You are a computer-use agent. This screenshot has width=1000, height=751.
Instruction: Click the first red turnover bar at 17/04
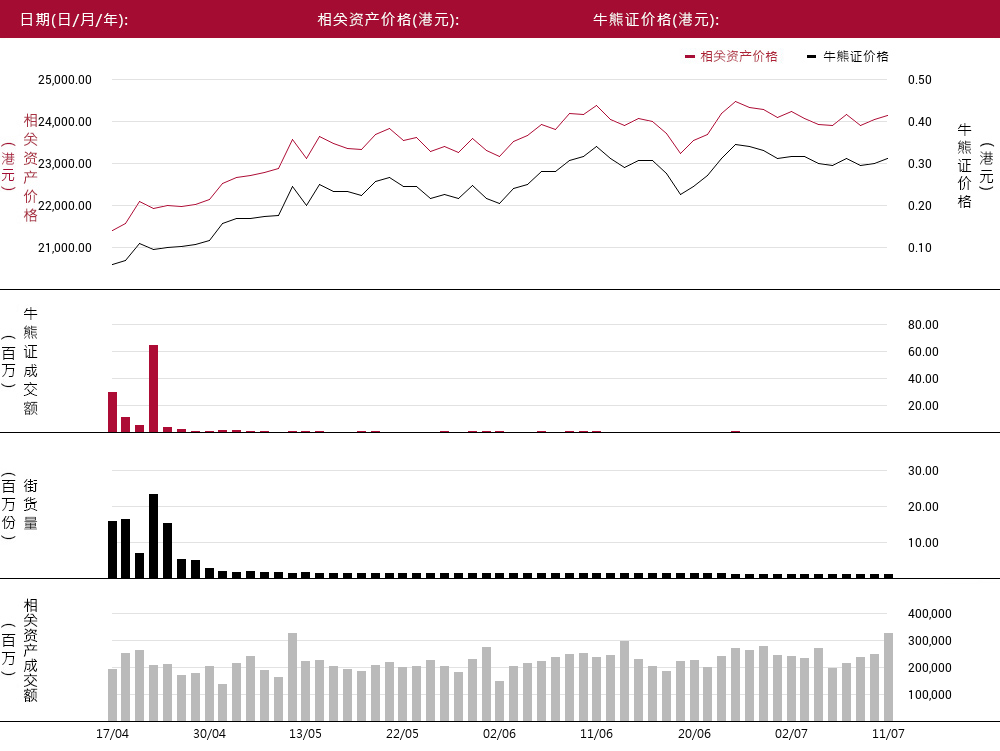coord(112,412)
